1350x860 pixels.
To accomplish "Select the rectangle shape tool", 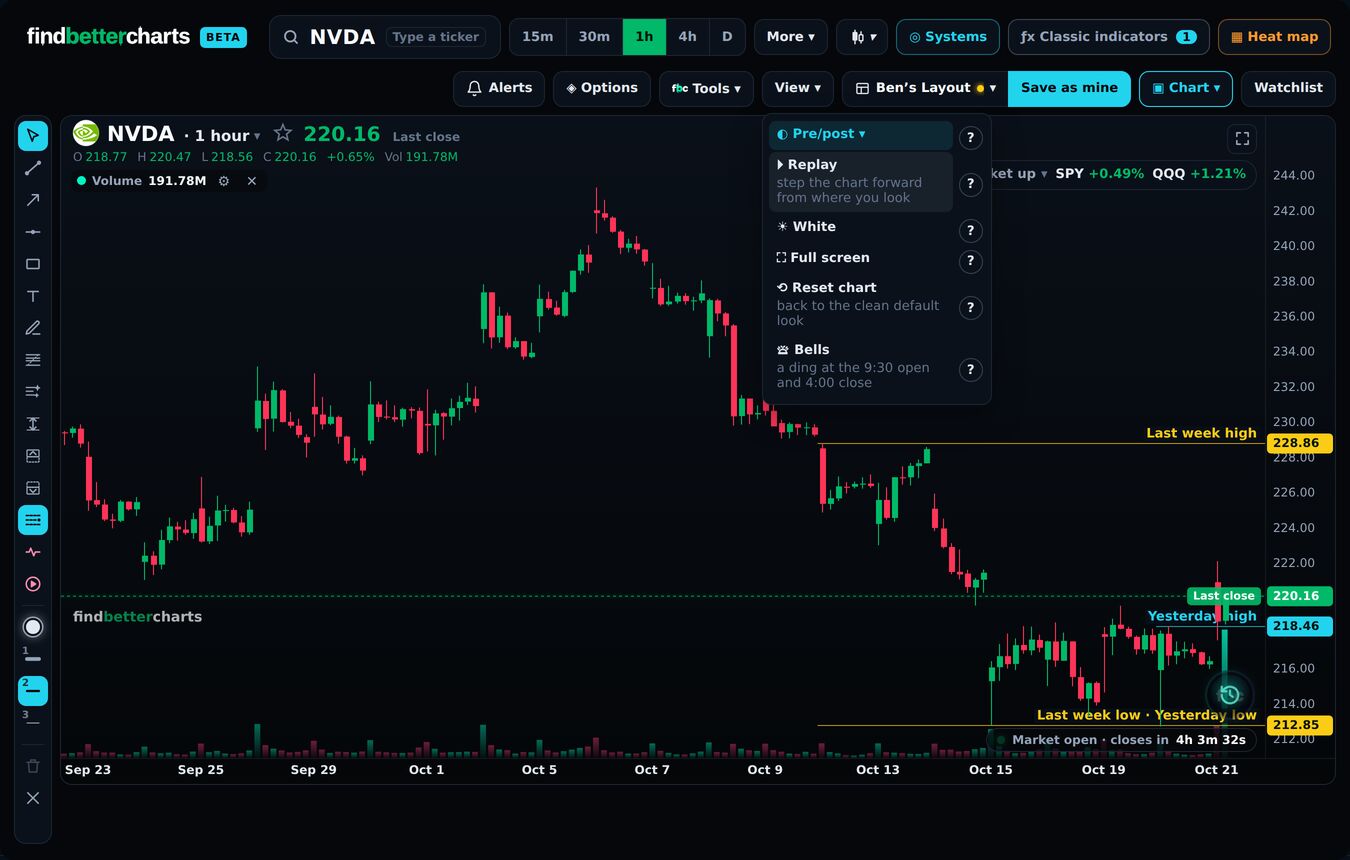I will (x=33, y=264).
